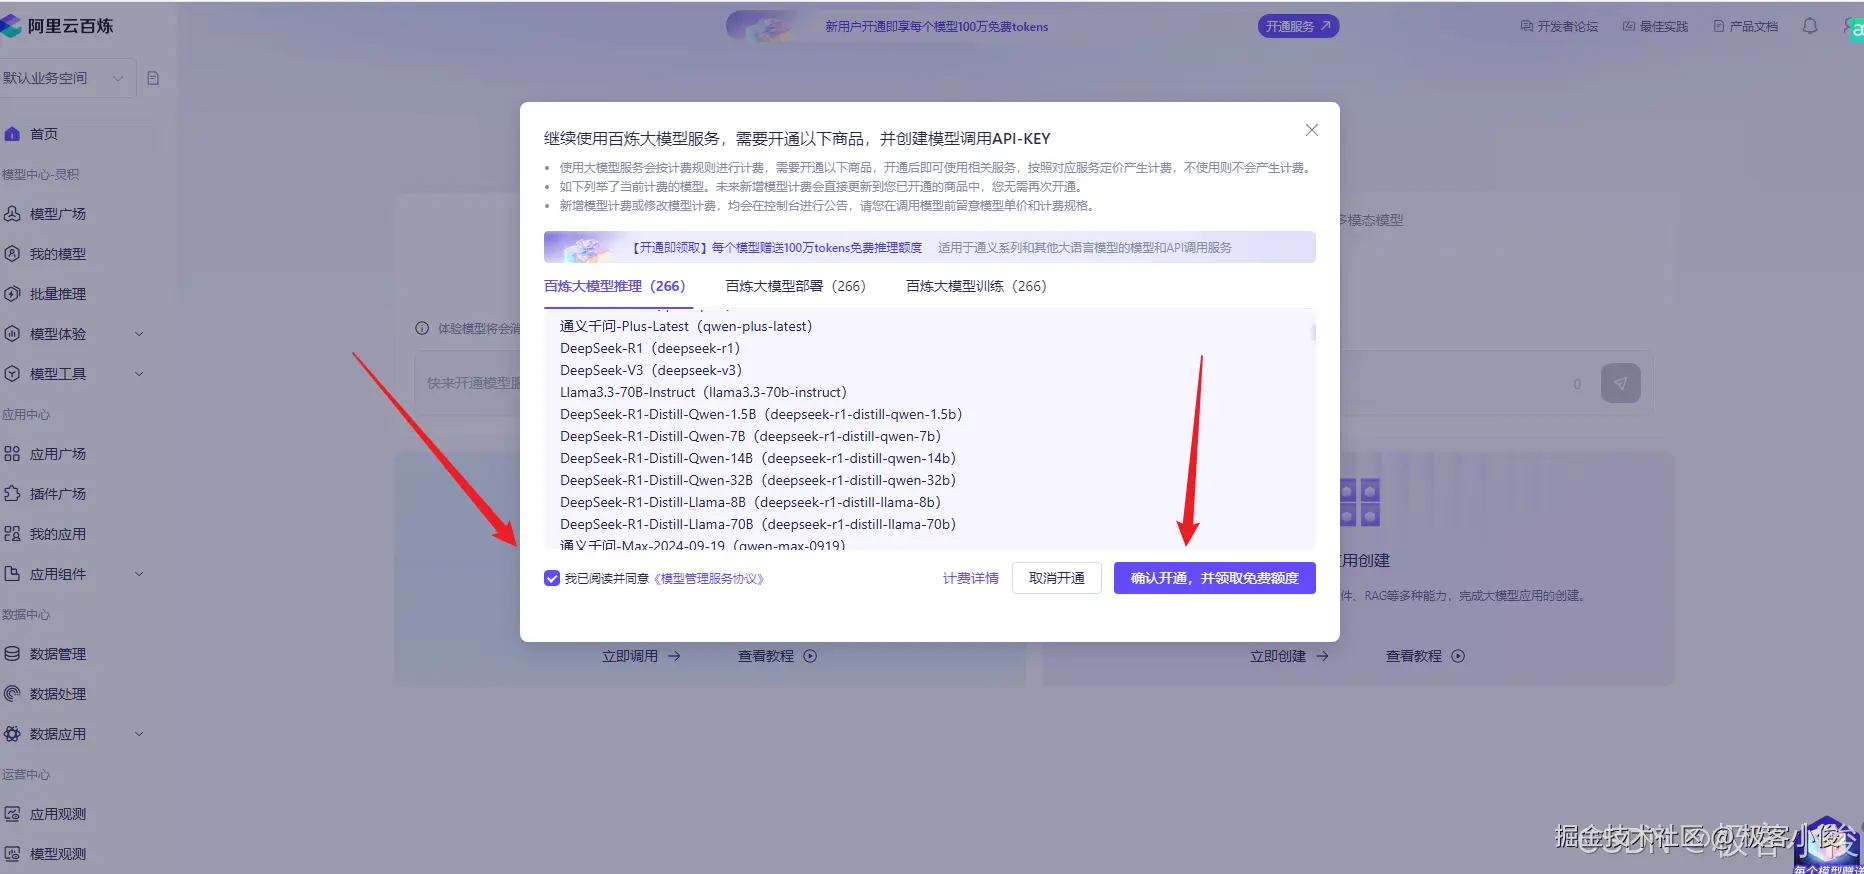This screenshot has height=874, width=1864.
Task: Close the dialog with the X icon
Action: [1312, 130]
